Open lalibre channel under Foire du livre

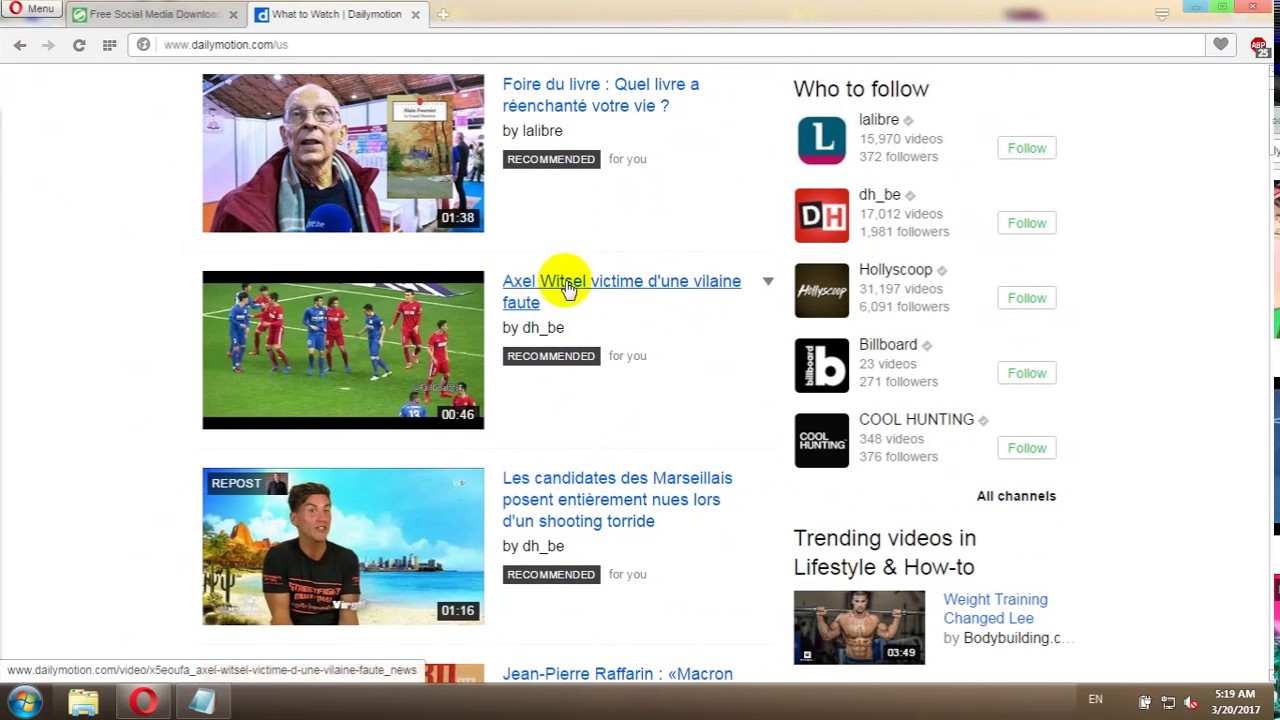[x=542, y=131]
